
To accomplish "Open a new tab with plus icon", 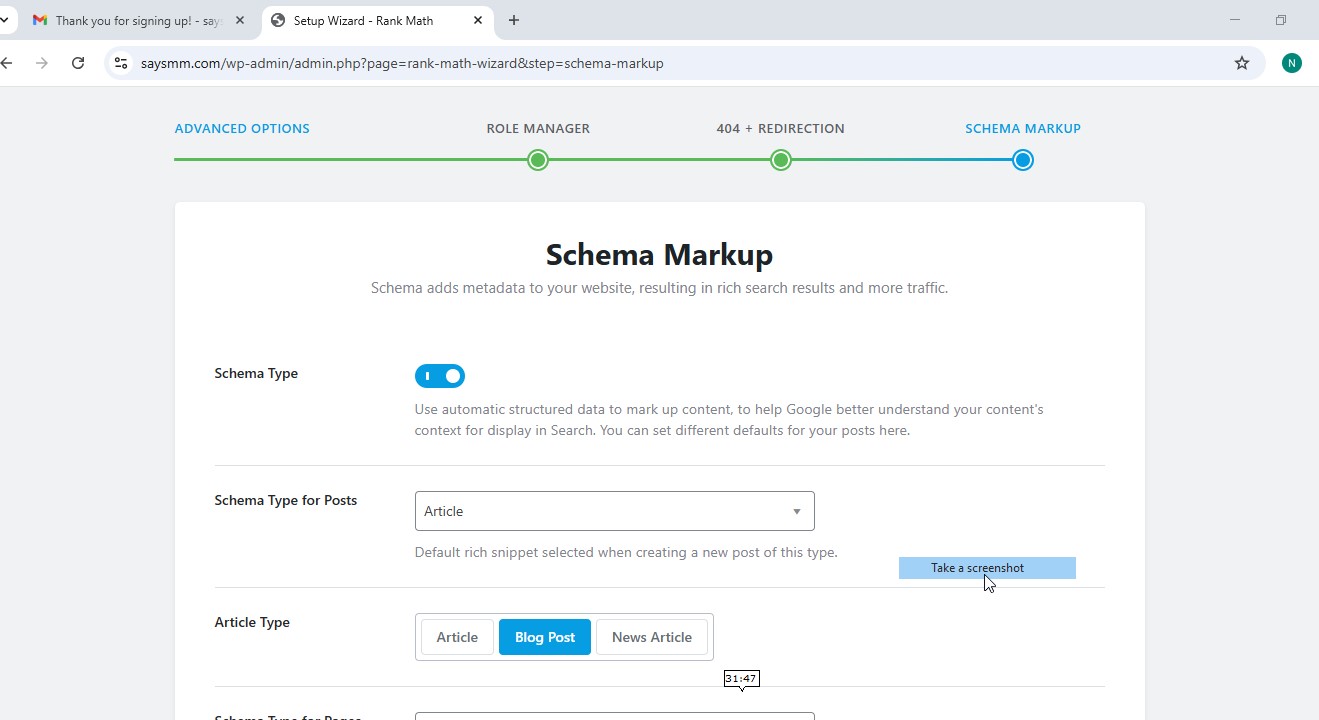I will 514,20.
